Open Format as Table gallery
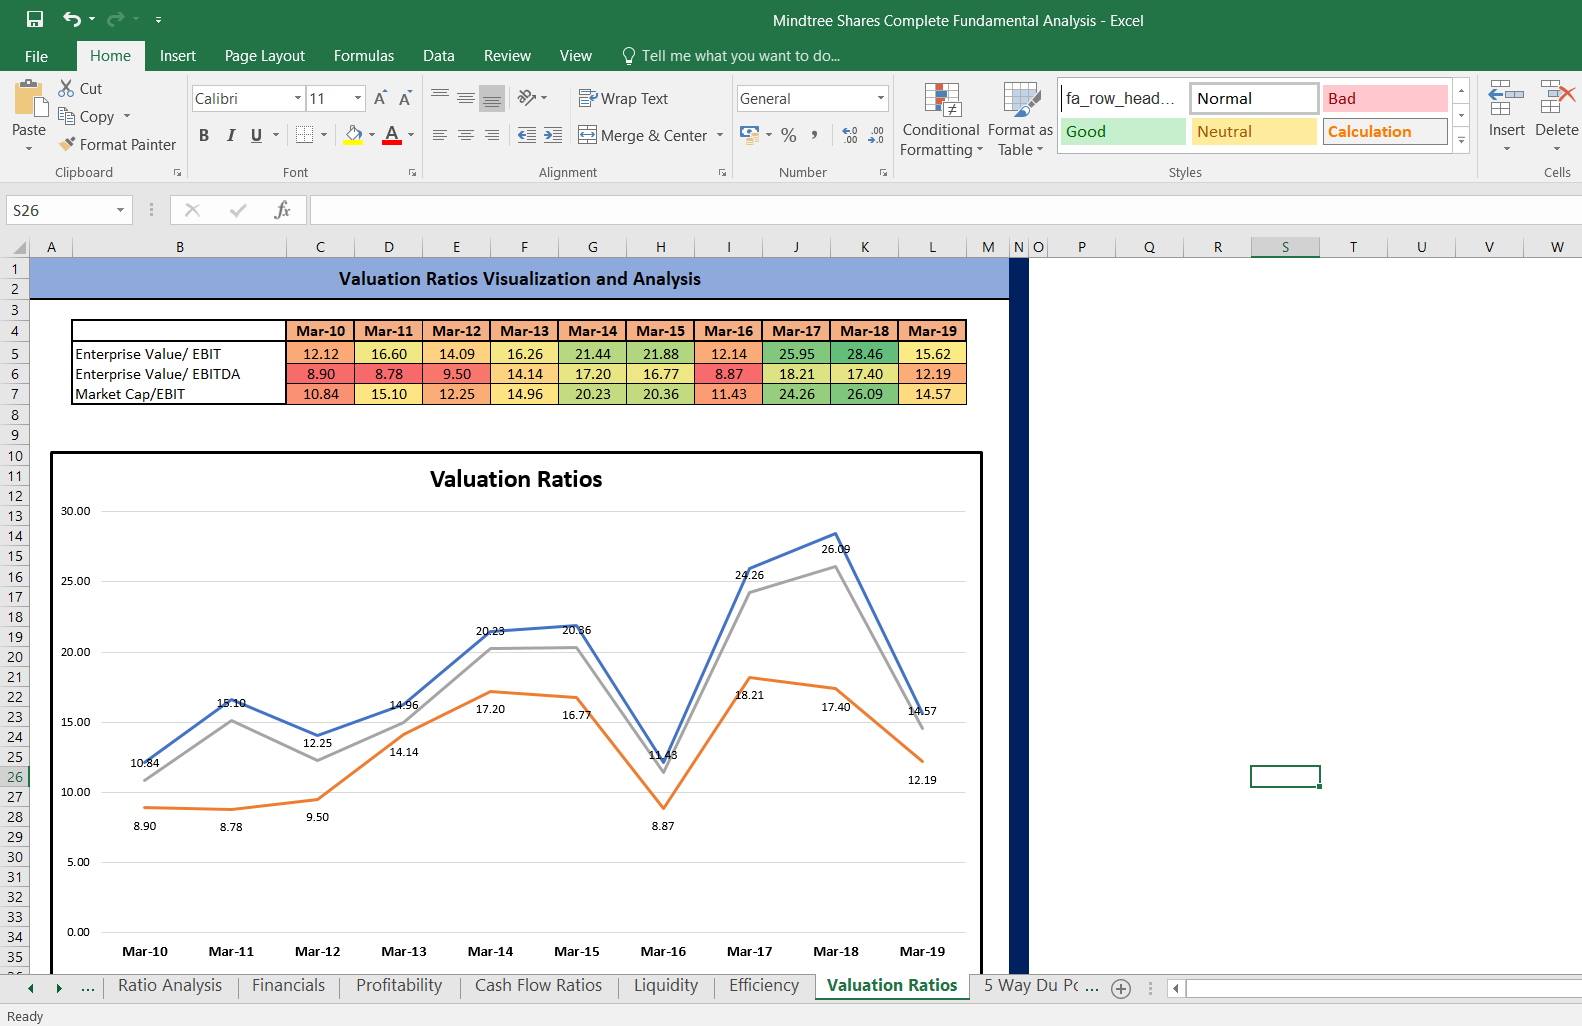This screenshot has width=1582, height=1026. point(1020,119)
